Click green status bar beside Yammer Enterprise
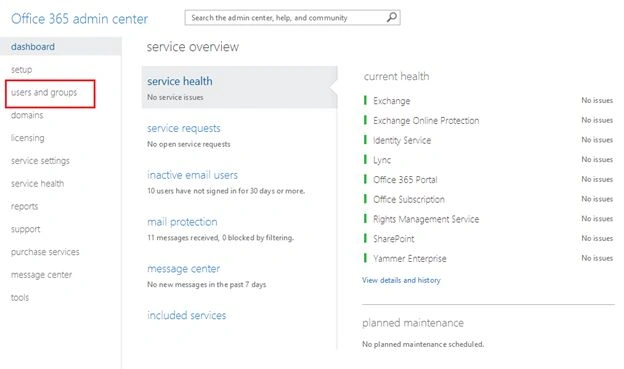The image size is (624, 369). 365,258
